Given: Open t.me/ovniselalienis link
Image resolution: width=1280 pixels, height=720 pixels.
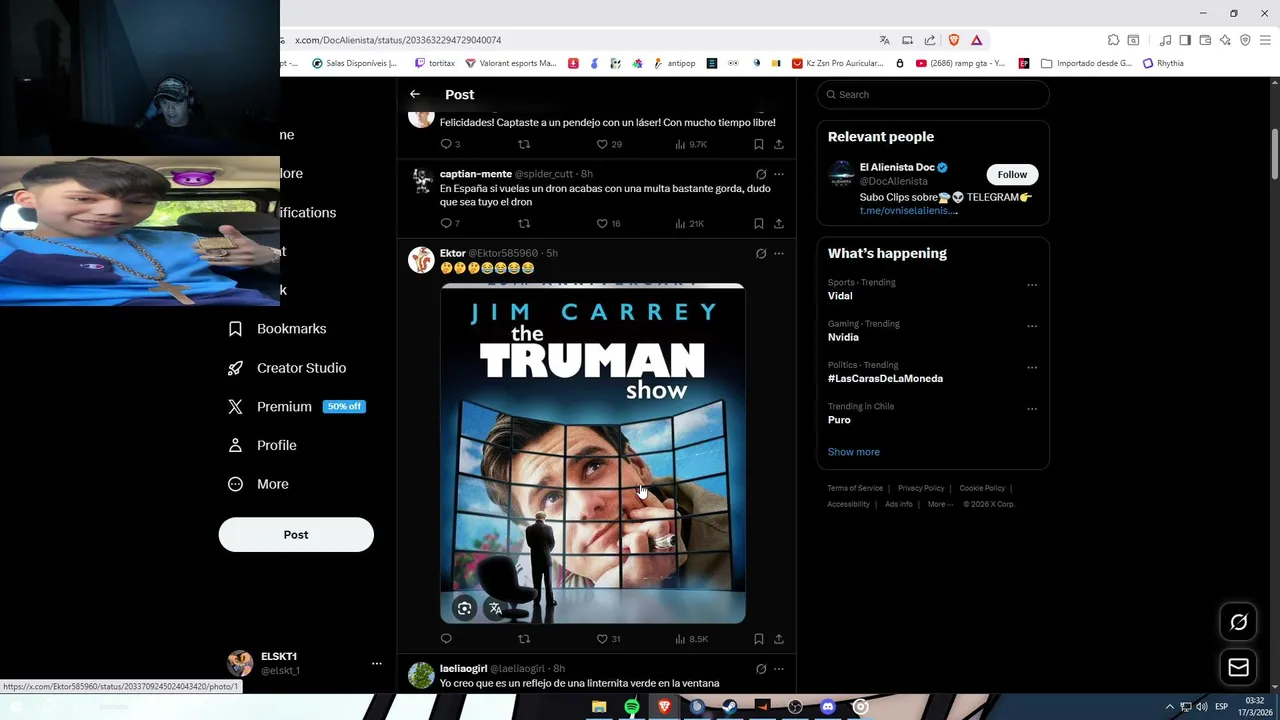Looking at the screenshot, I should 908,211.
